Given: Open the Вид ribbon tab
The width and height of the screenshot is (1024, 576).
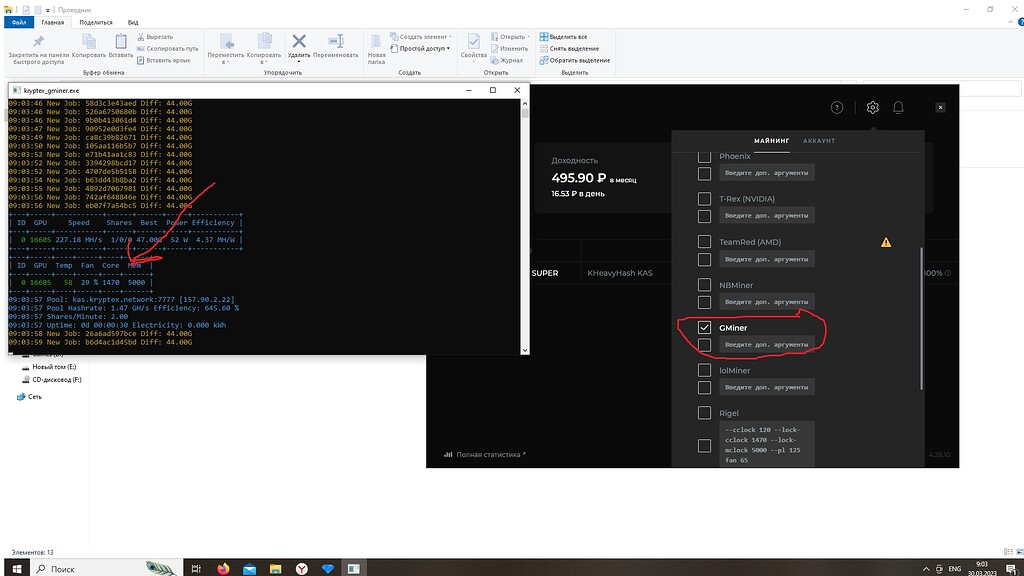Looking at the screenshot, I should tap(133, 21).
